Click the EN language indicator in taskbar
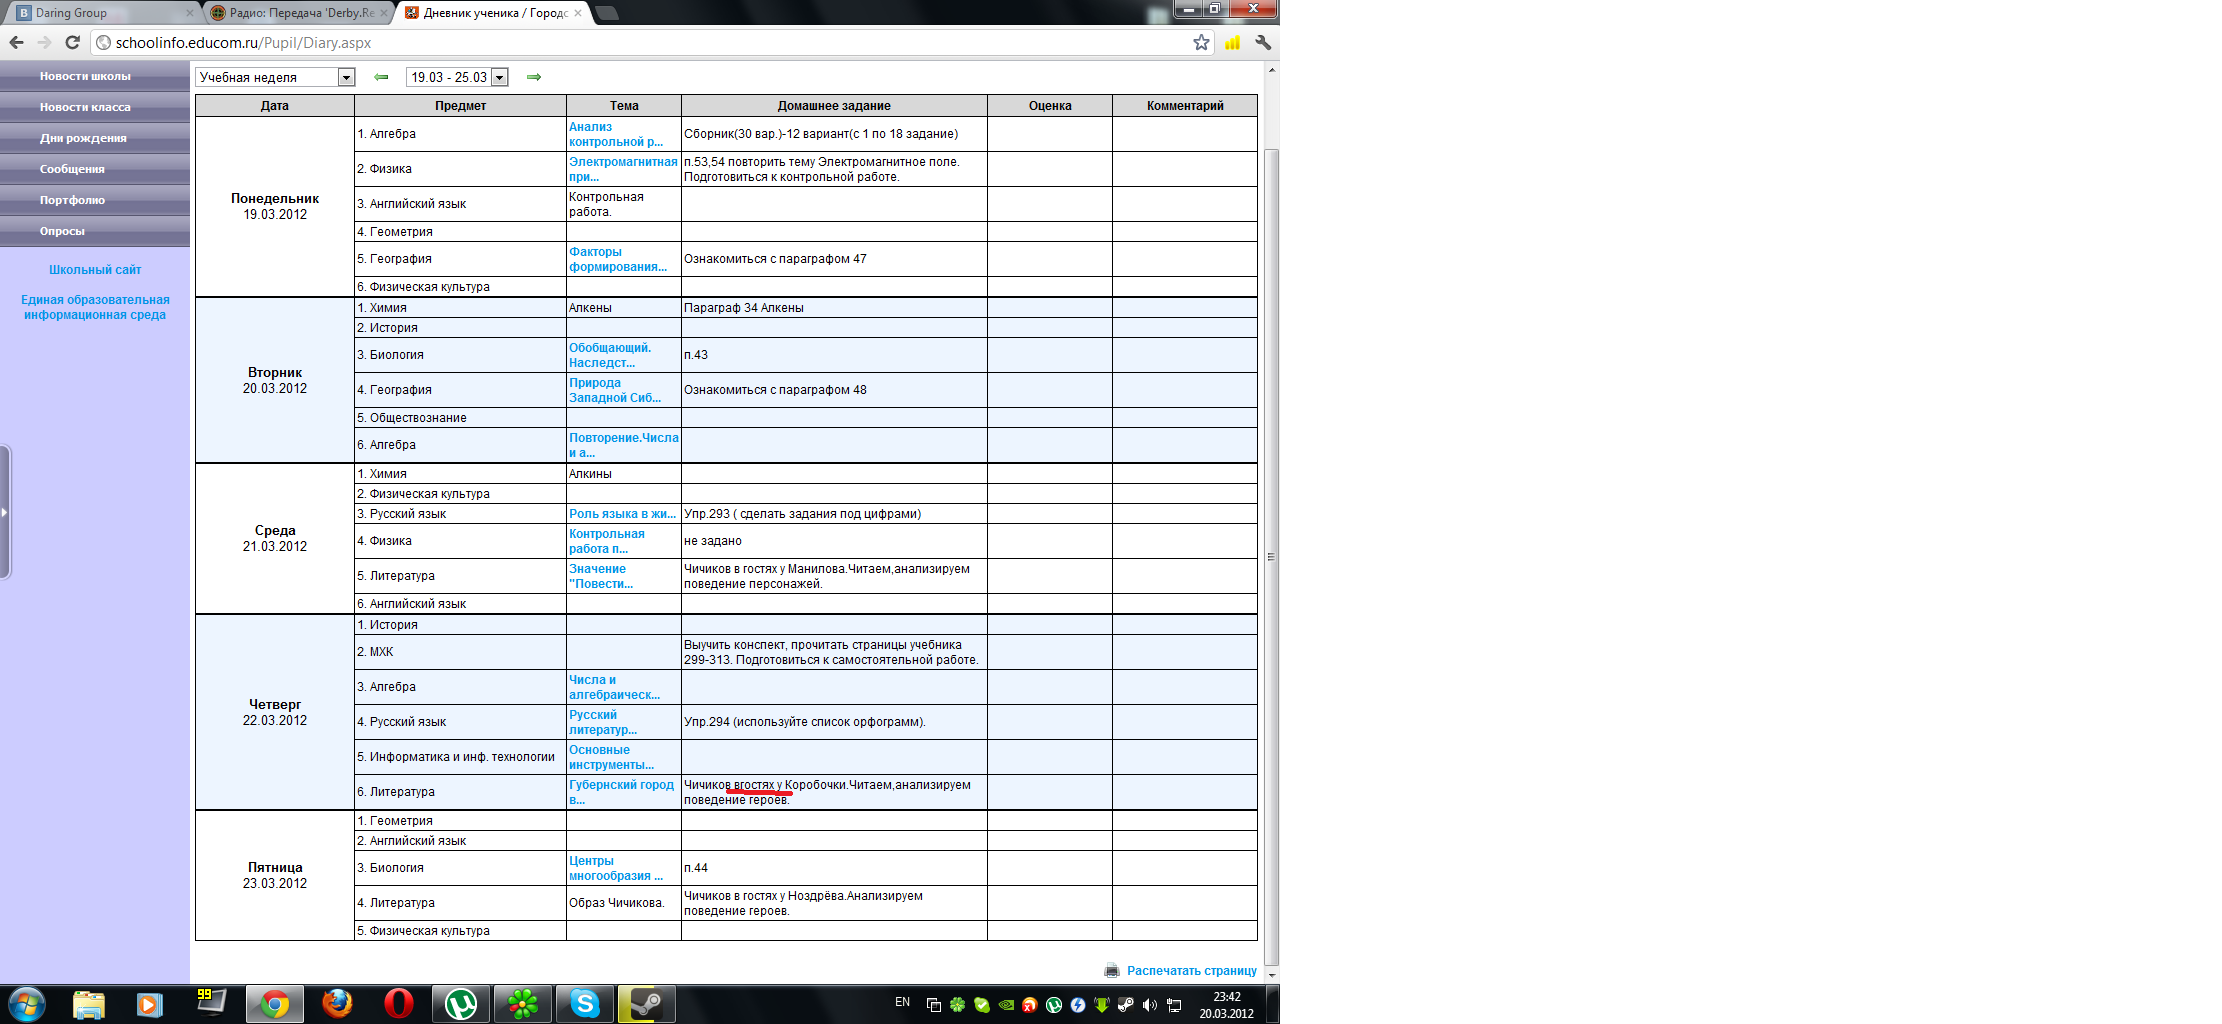Screen dimensions: 2222x1024 (902, 1002)
